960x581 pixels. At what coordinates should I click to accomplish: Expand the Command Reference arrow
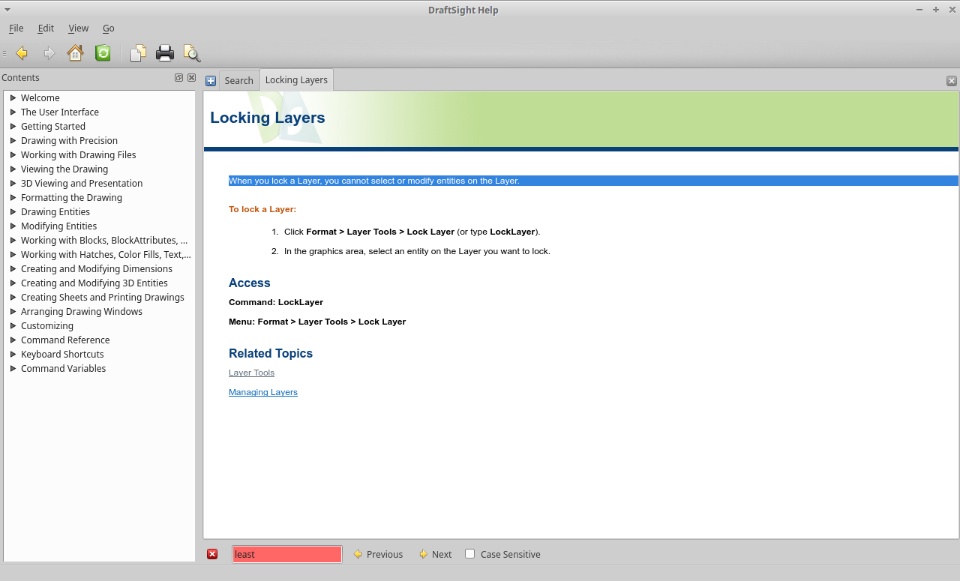[x=13, y=340]
